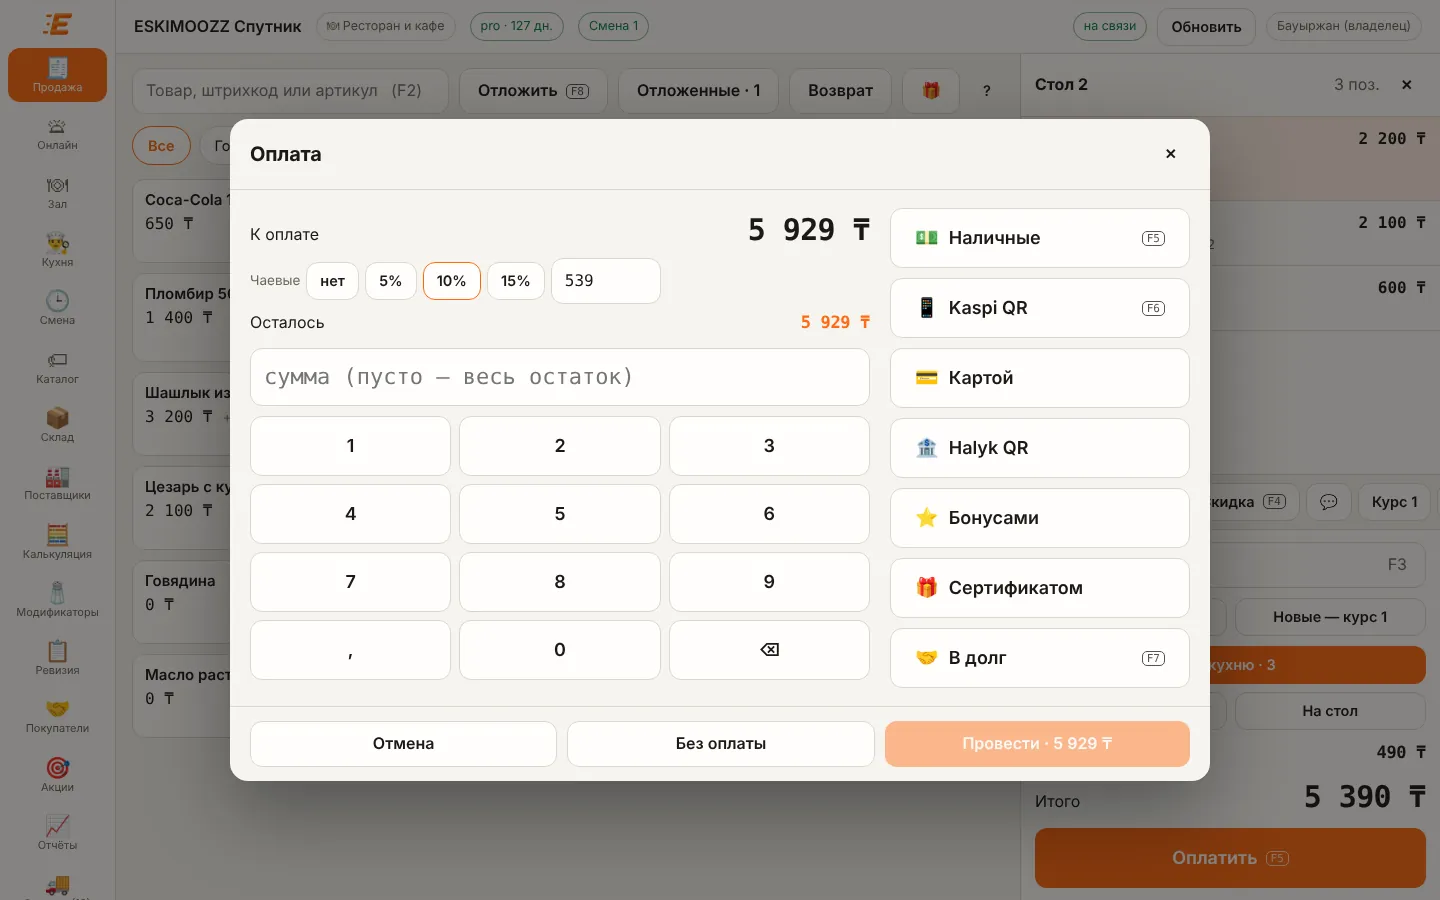Screen dimensions: 1440x900
Task: Click the Без оплаты button
Action: pos(721,744)
